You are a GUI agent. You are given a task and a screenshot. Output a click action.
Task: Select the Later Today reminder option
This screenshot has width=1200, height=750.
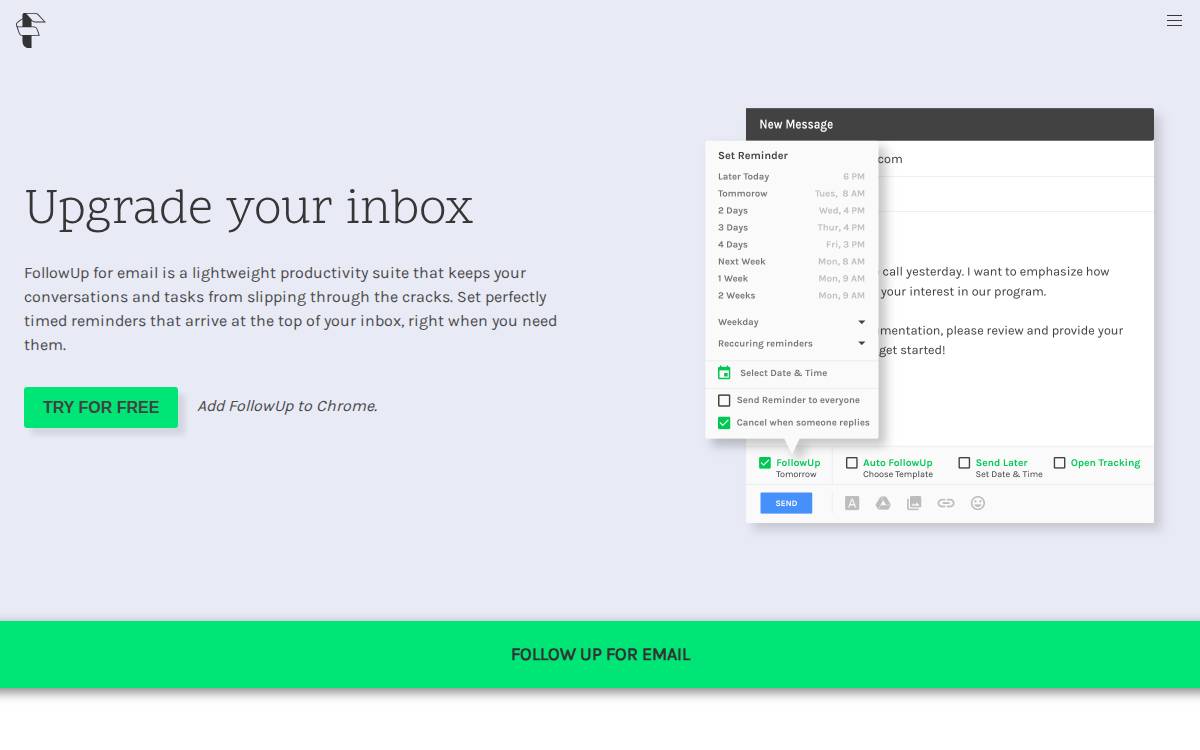(x=791, y=177)
